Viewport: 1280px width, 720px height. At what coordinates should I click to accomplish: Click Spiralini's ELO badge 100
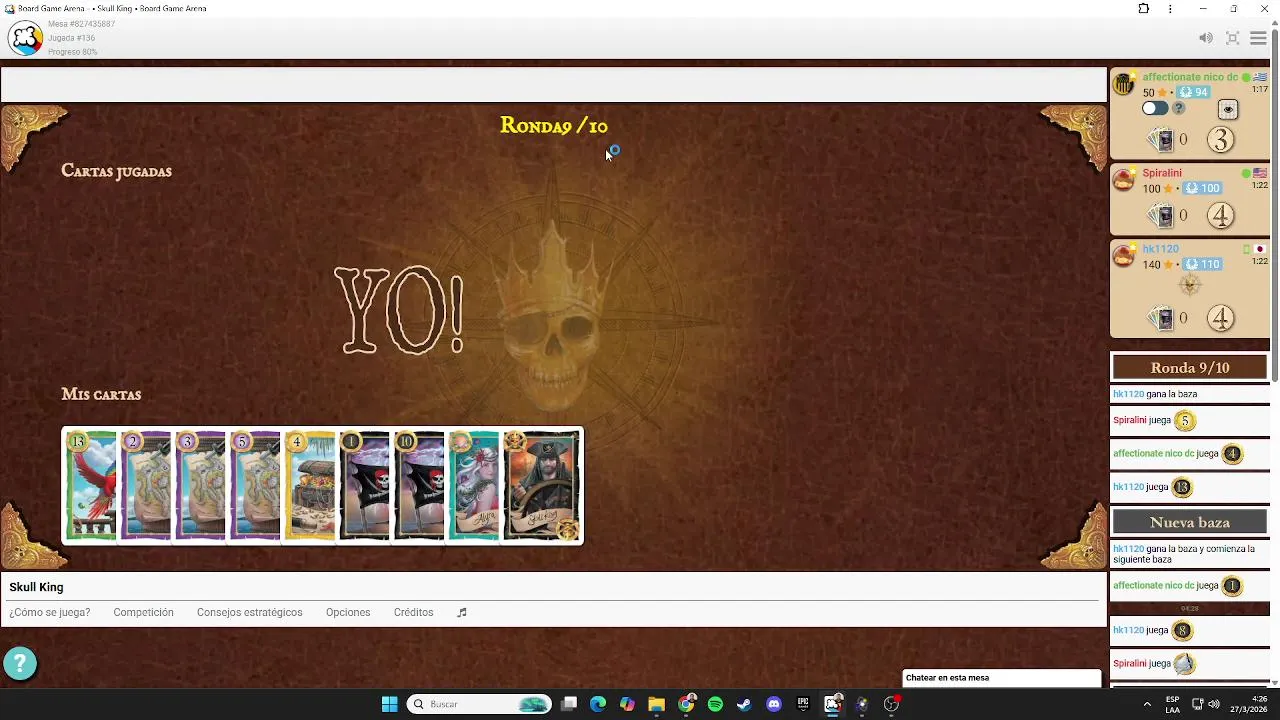[1203, 188]
